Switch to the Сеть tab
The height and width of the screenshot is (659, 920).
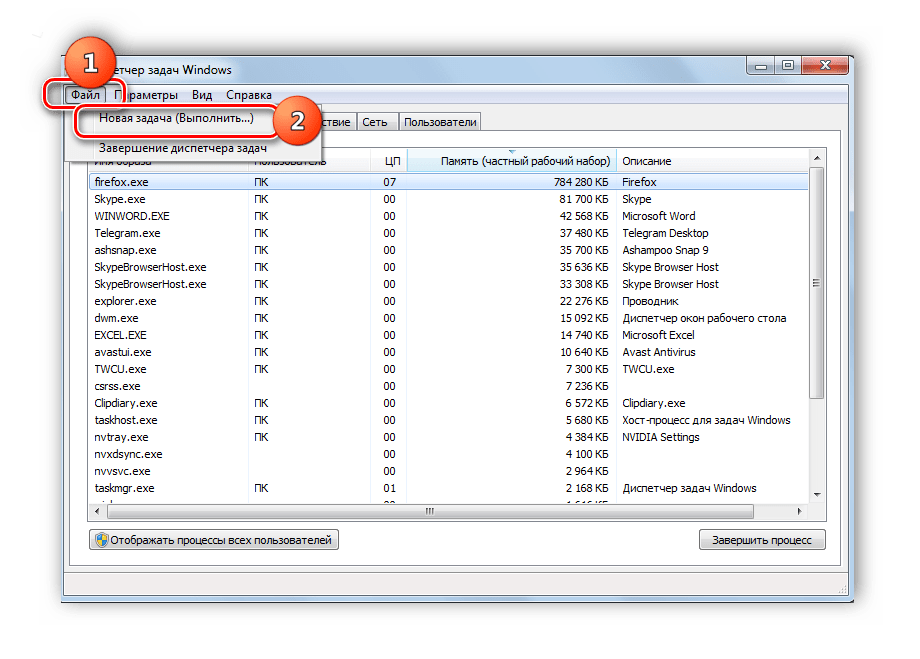click(375, 121)
